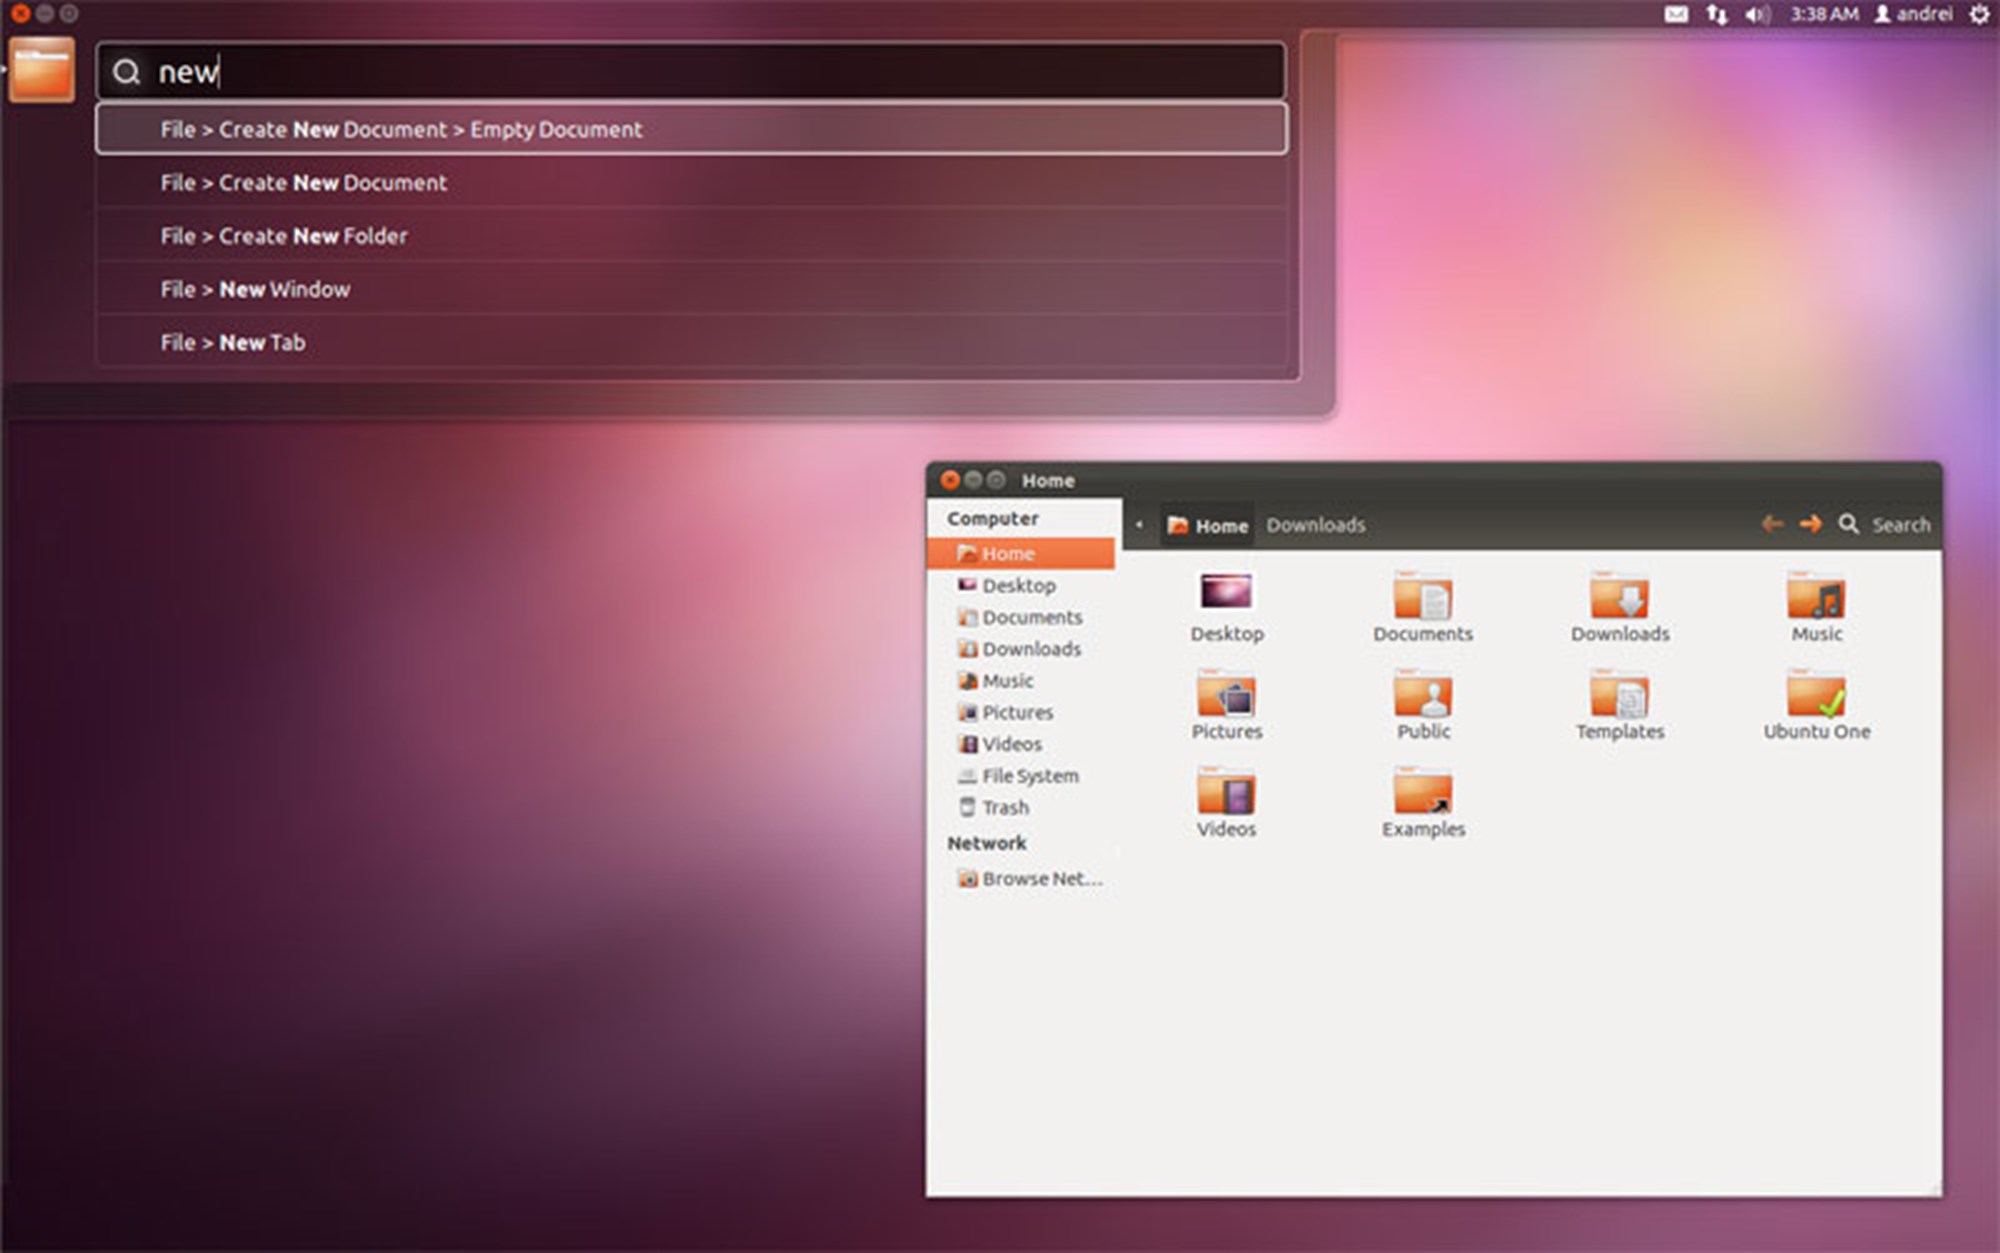
Task: Open the Templates folder icon
Action: pos(1620,693)
